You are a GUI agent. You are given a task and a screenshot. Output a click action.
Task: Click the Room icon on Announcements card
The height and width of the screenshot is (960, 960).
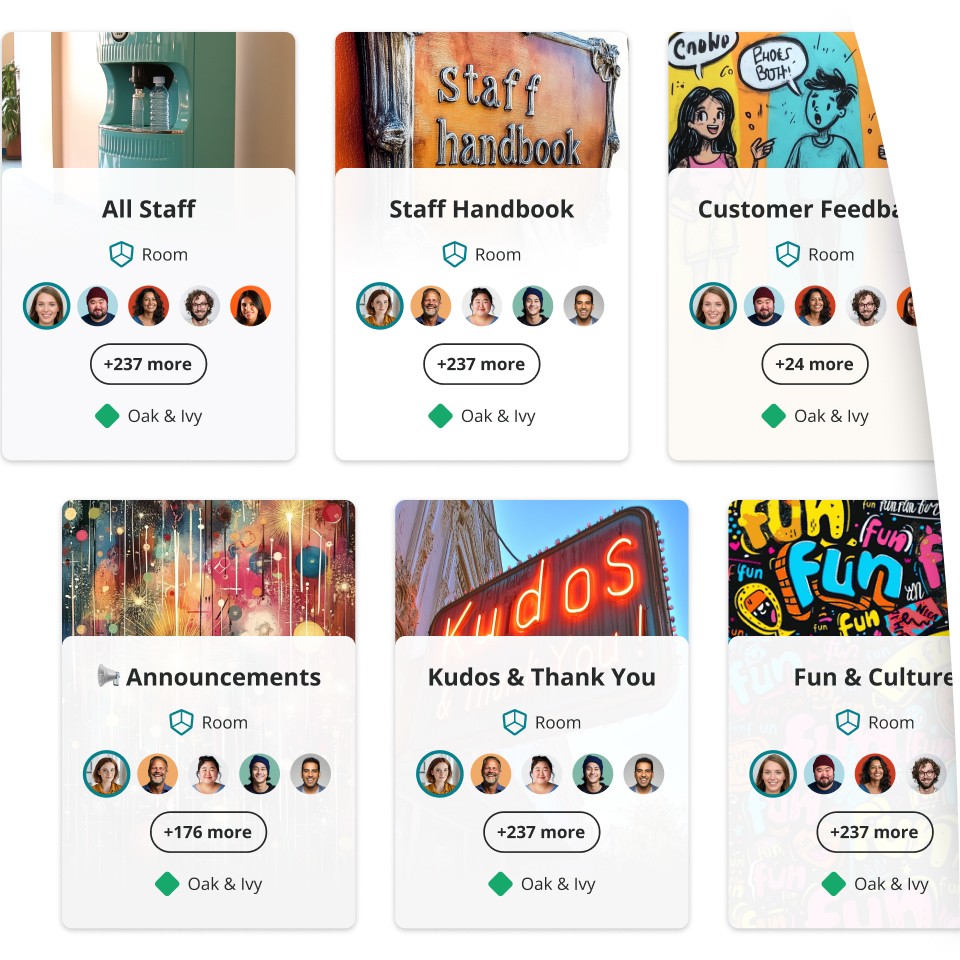(x=181, y=722)
